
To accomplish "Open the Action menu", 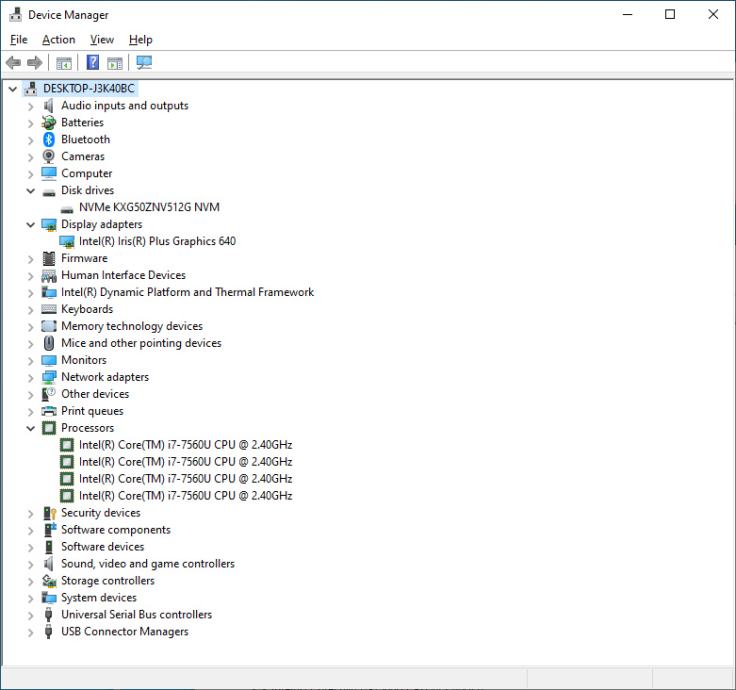I will [59, 39].
